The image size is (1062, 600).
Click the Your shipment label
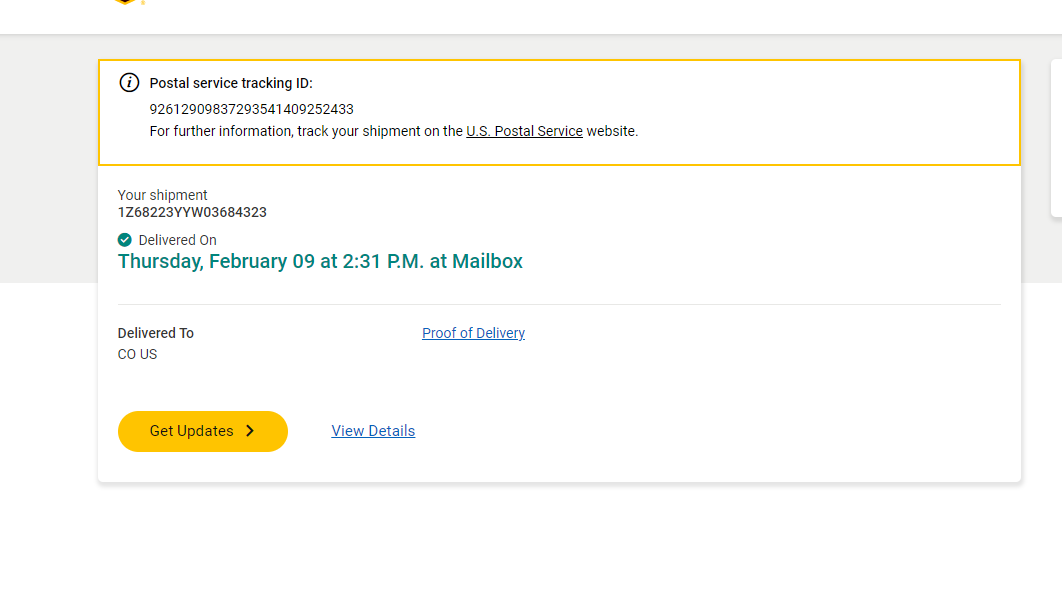[x=163, y=195]
